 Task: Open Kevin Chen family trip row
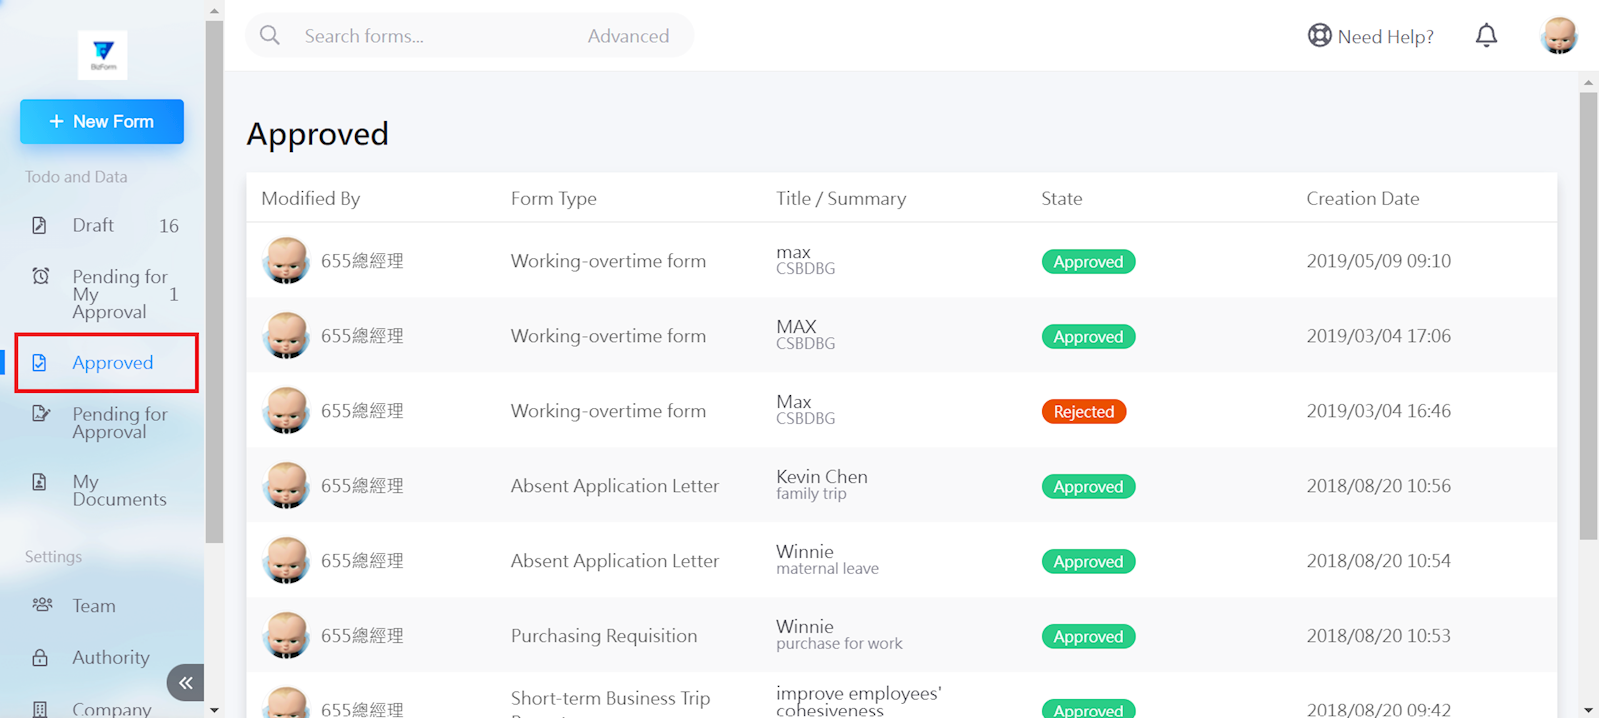(x=821, y=485)
